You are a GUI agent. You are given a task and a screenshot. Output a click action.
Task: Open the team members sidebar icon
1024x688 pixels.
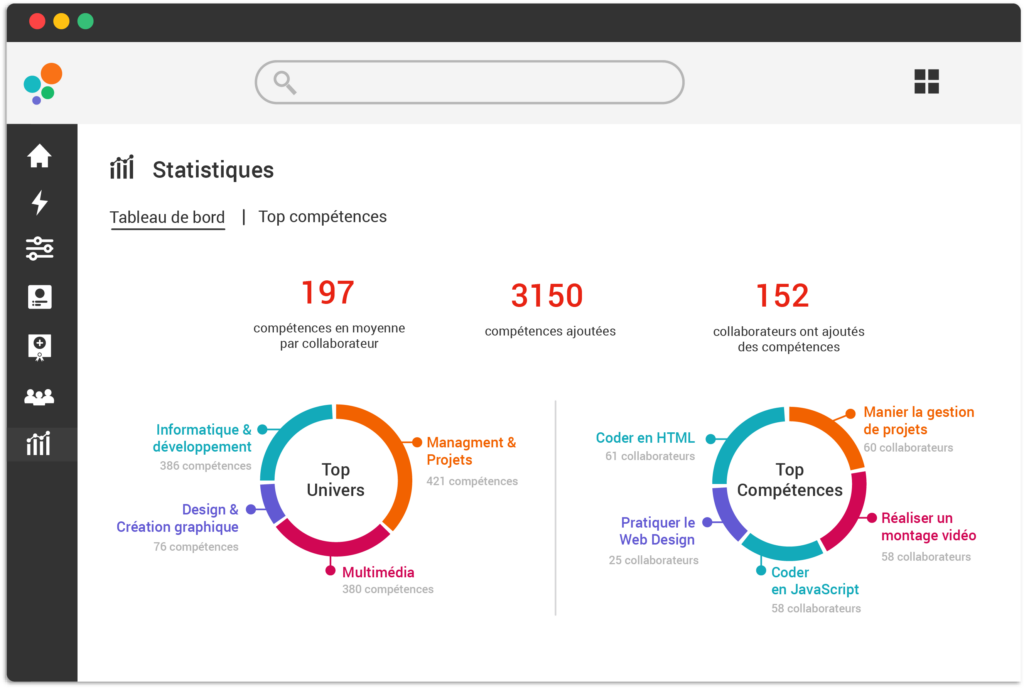click(x=39, y=397)
